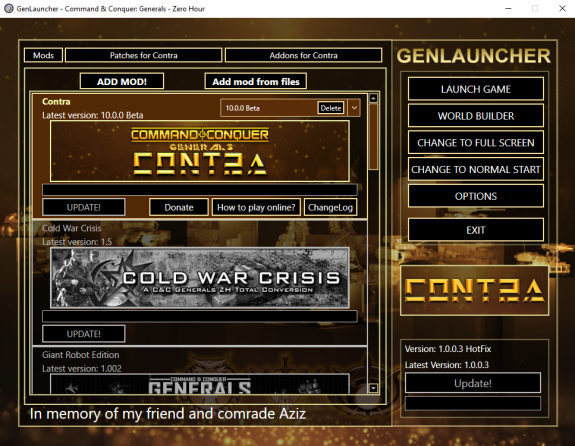Screen dimensions: 575x446
Task: Click the GenLauncher app icon in title bar
Action: coord(9,8)
